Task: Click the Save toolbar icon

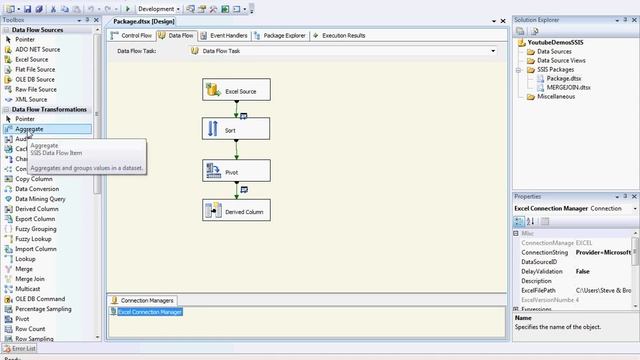Action: [27, 9]
